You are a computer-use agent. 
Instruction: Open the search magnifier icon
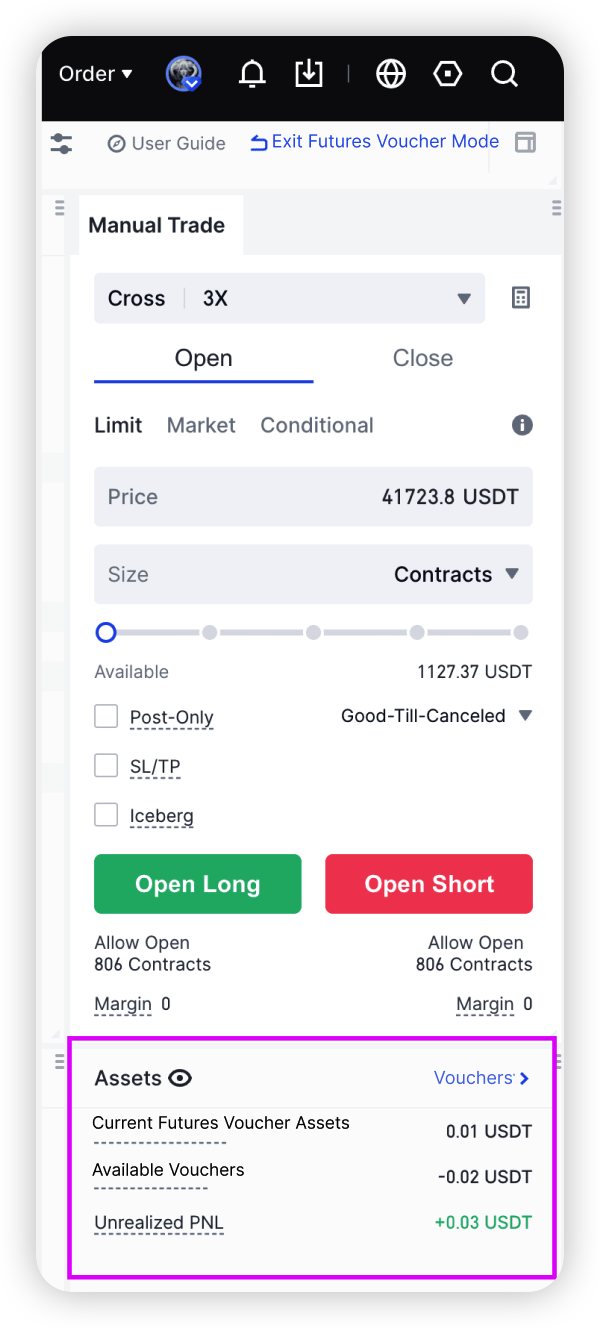(x=504, y=74)
